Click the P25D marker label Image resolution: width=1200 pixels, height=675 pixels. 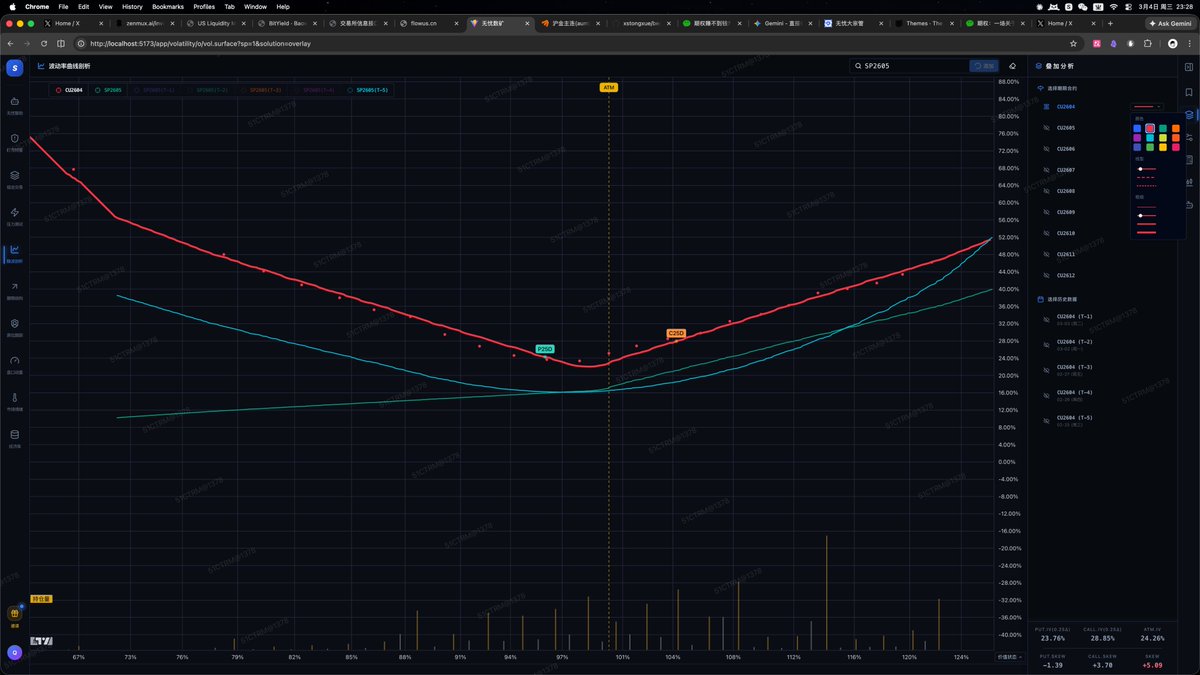click(545, 349)
